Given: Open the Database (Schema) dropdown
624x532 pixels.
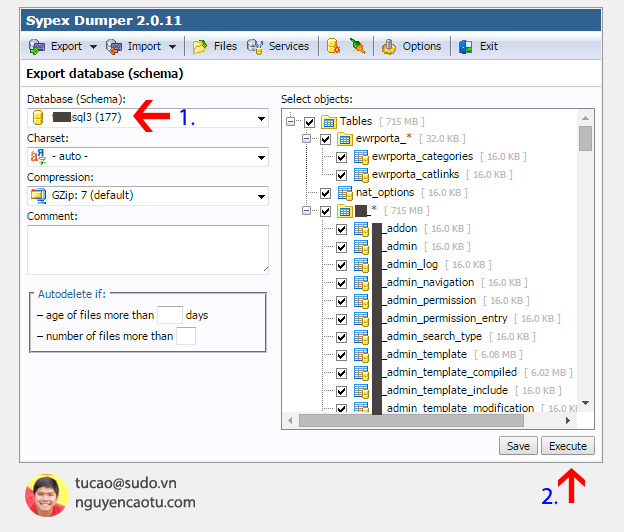Looking at the screenshot, I should [148, 118].
